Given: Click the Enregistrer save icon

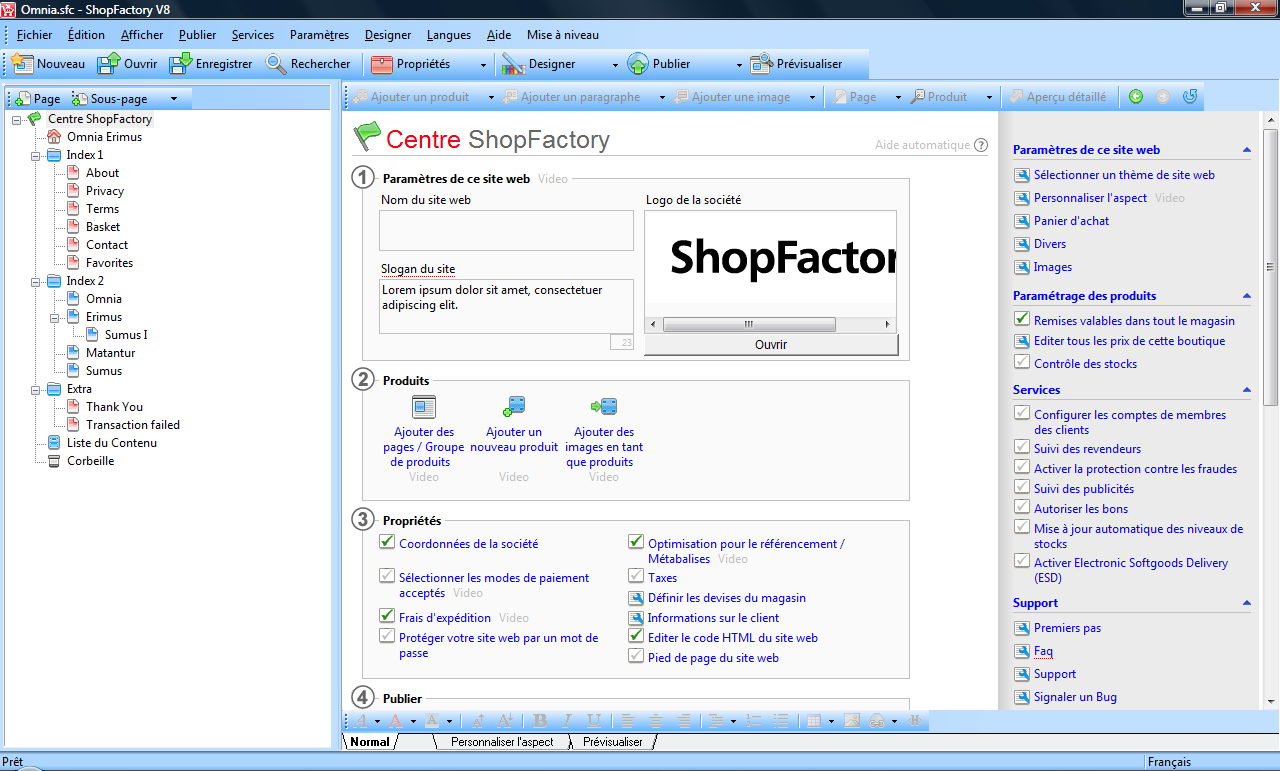Looking at the screenshot, I should click(181, 64).
